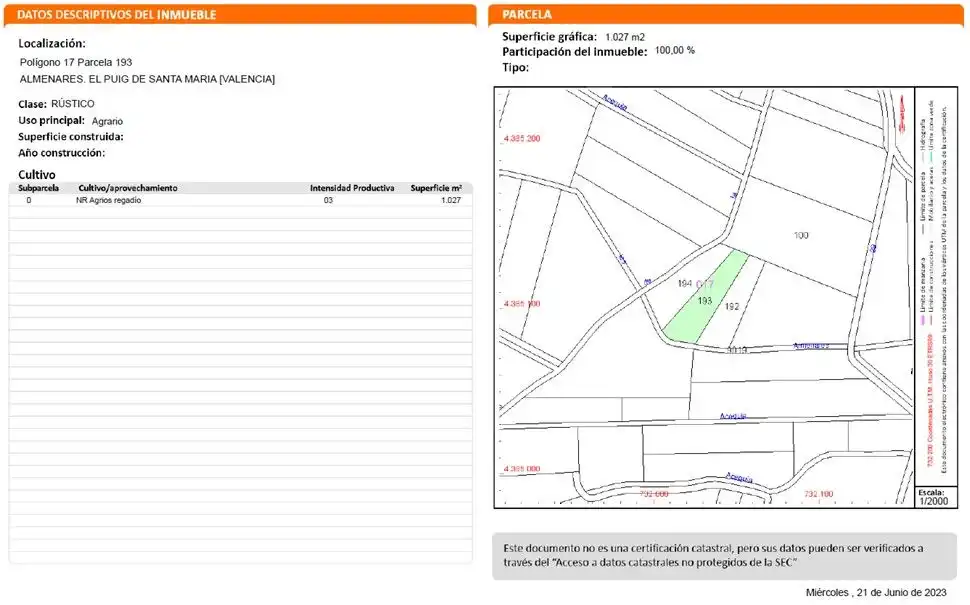Click '1.027' in the Cultivo table row

[451, 200]
